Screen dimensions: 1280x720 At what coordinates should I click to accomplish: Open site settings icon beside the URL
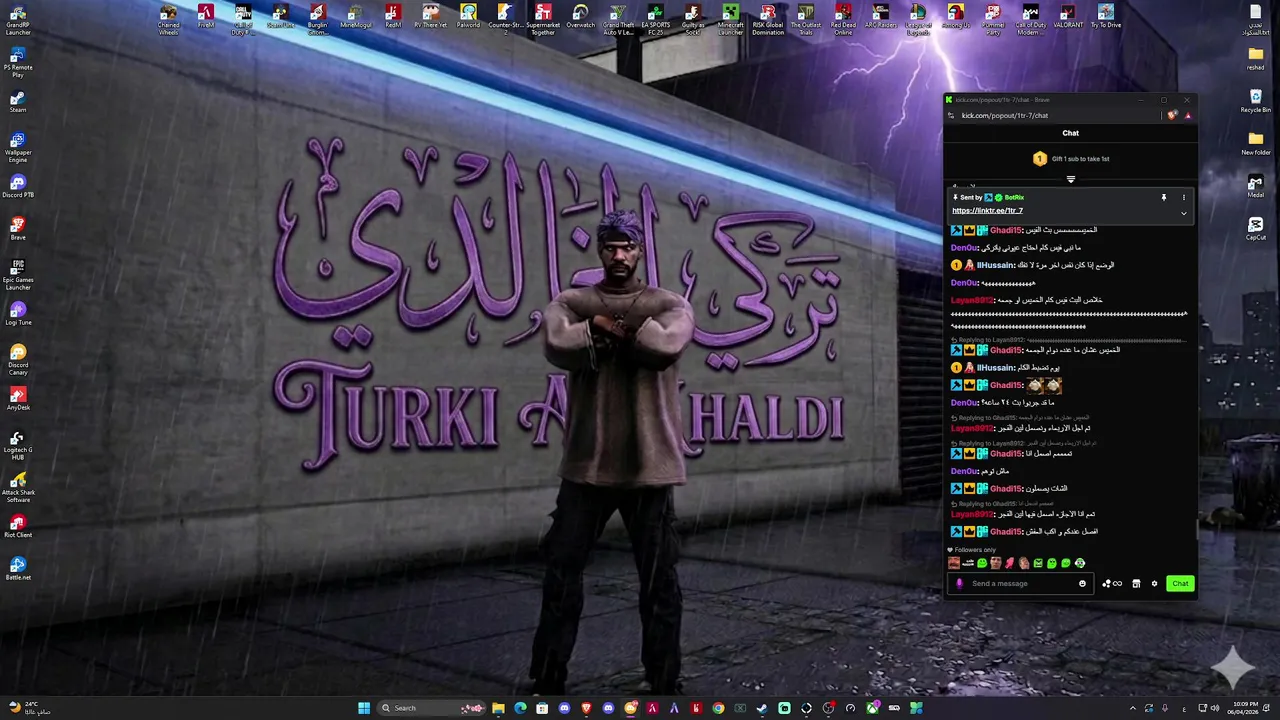951,115
